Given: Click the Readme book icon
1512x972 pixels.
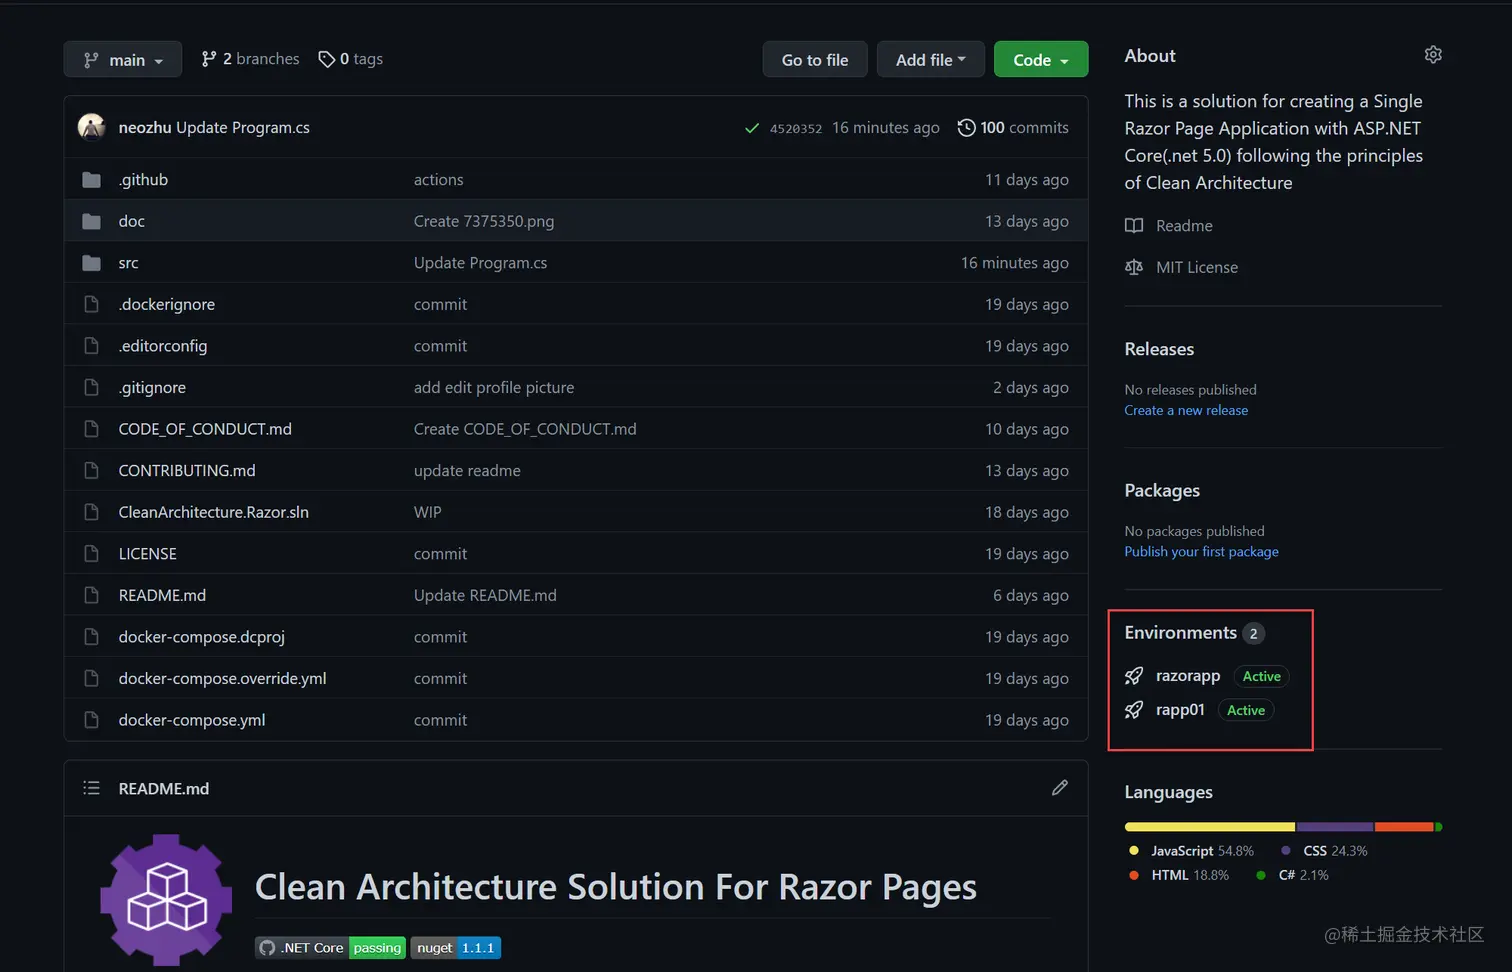Looking at the screenshot, I should [x=1134, y=226].
